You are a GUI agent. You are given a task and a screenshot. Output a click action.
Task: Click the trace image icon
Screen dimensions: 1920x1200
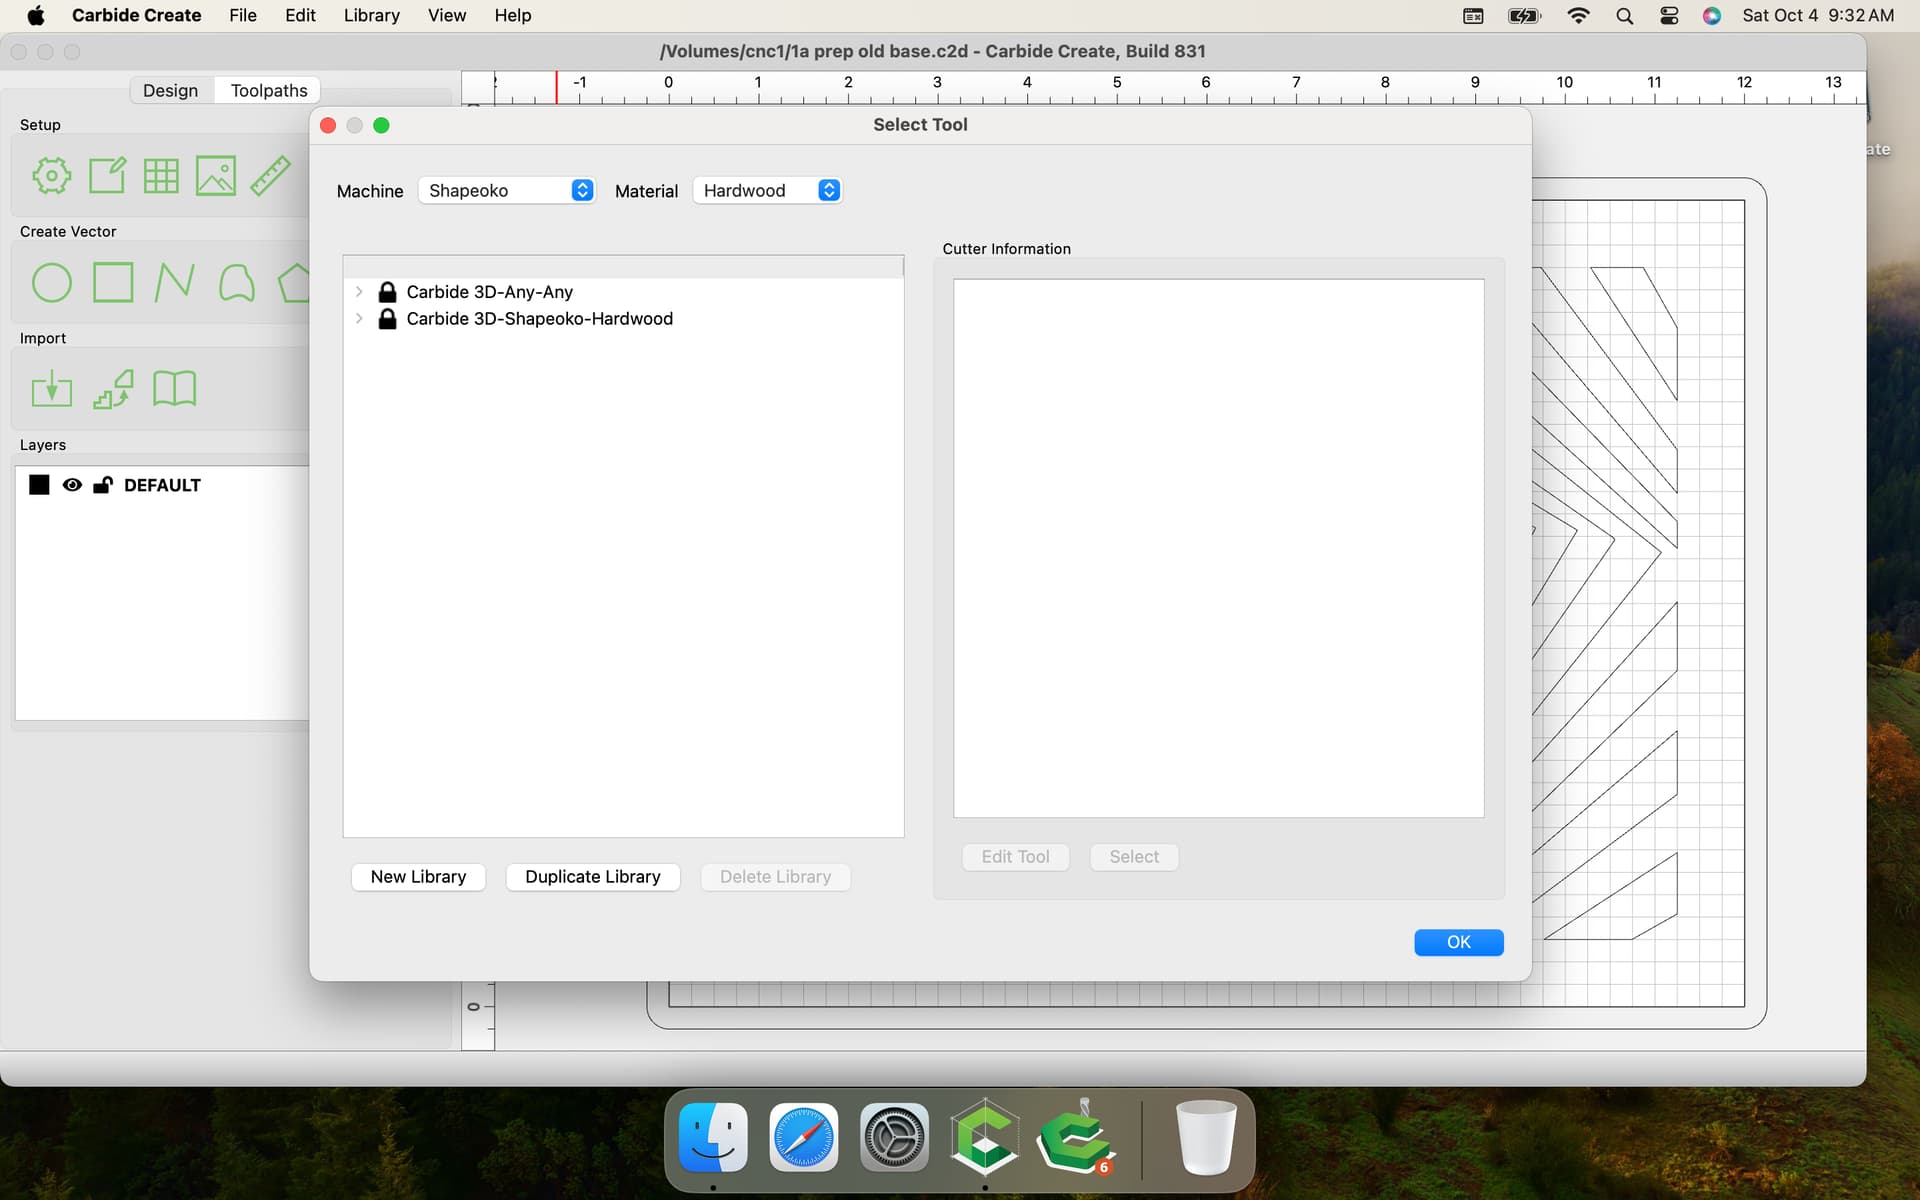(113, 389)
